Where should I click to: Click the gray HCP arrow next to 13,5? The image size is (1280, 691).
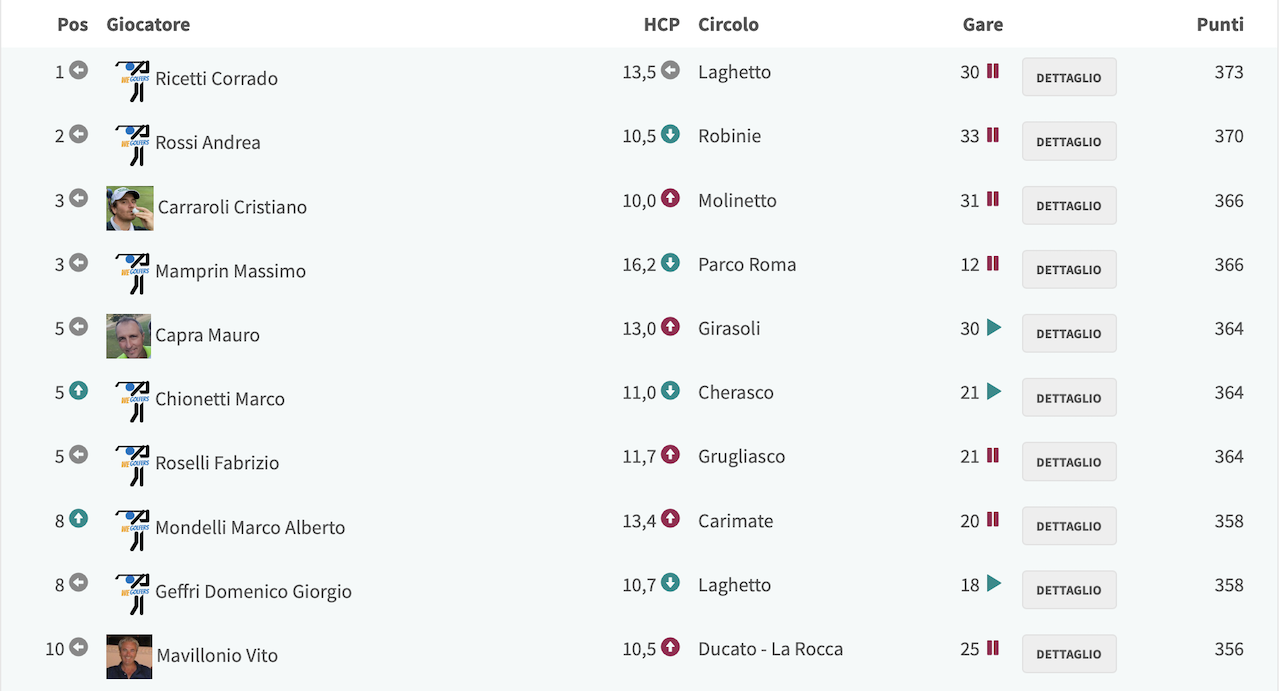point(670,71)
